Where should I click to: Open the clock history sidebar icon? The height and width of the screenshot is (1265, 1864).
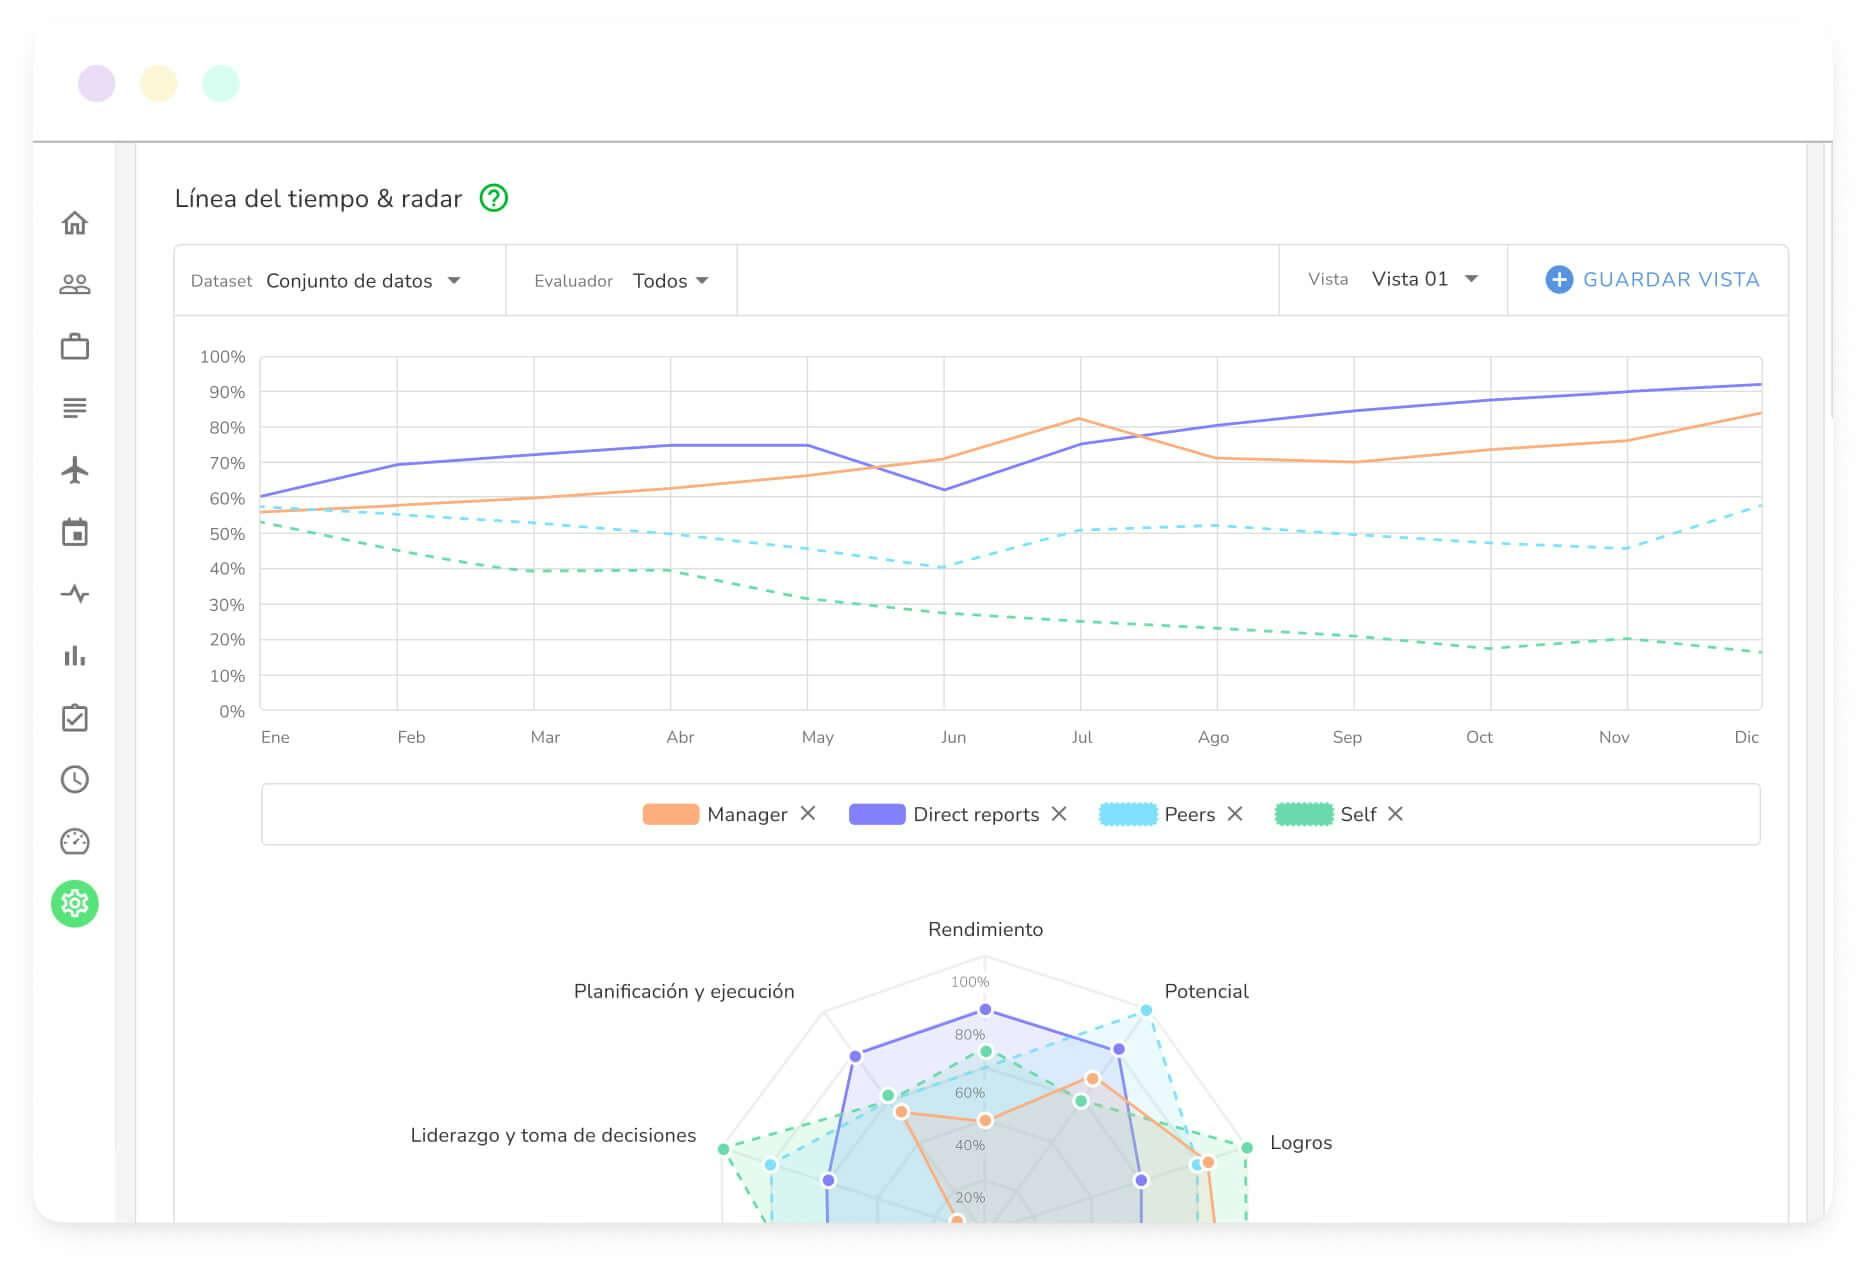pyautogui.click(x=76, y=780)
